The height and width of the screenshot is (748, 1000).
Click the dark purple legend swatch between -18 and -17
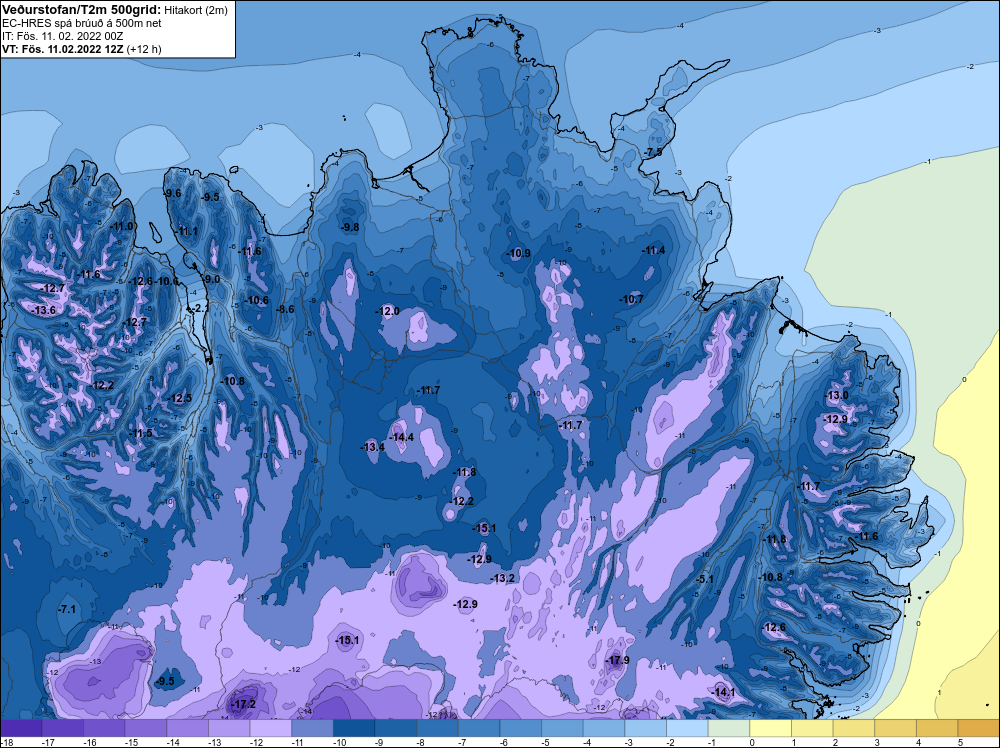tap(21, 728)
